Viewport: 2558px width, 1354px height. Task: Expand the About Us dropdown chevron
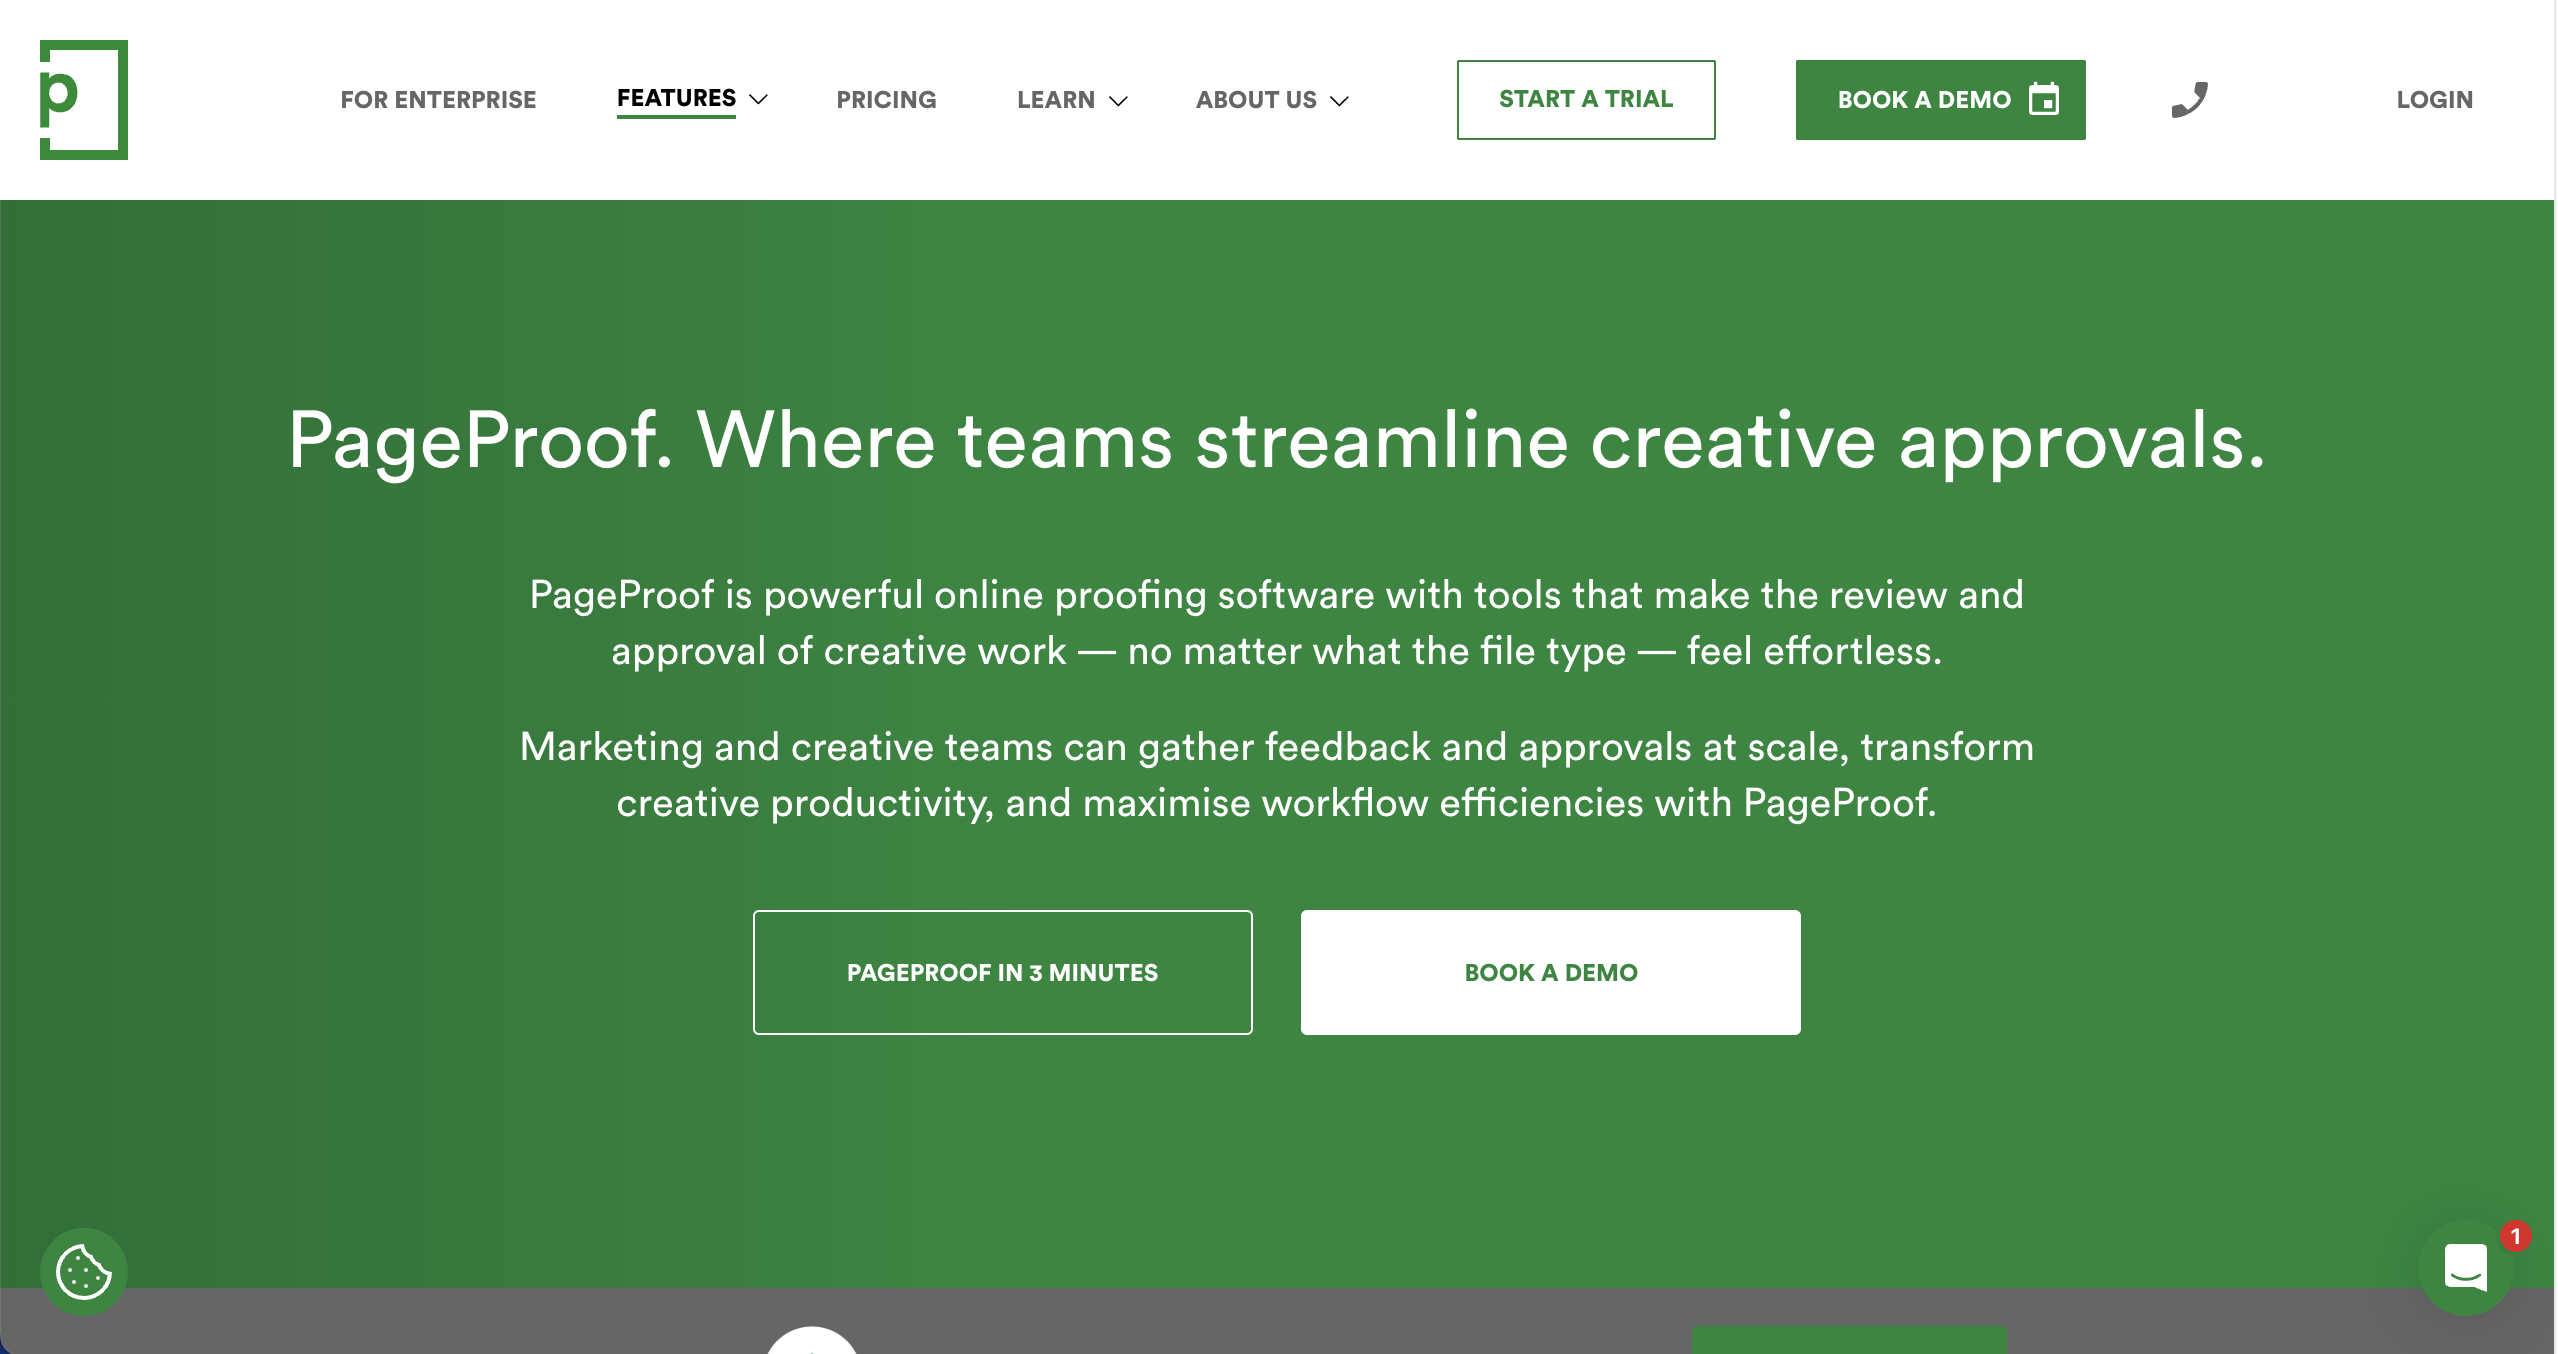pos(1340,101)
